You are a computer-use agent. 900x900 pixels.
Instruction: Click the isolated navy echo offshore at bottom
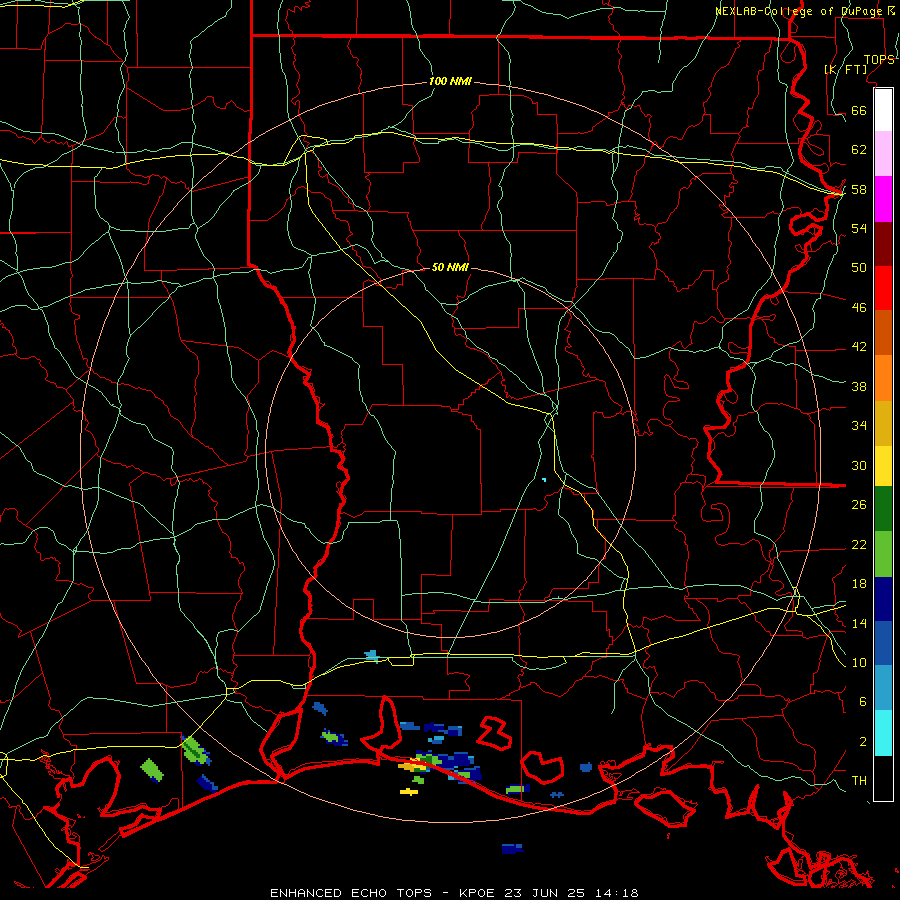tap(512, 848)
